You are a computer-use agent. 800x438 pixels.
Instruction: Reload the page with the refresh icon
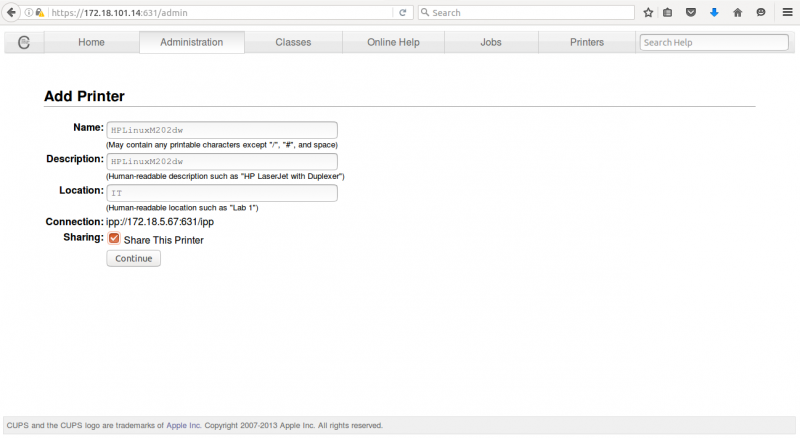[403, 13]
